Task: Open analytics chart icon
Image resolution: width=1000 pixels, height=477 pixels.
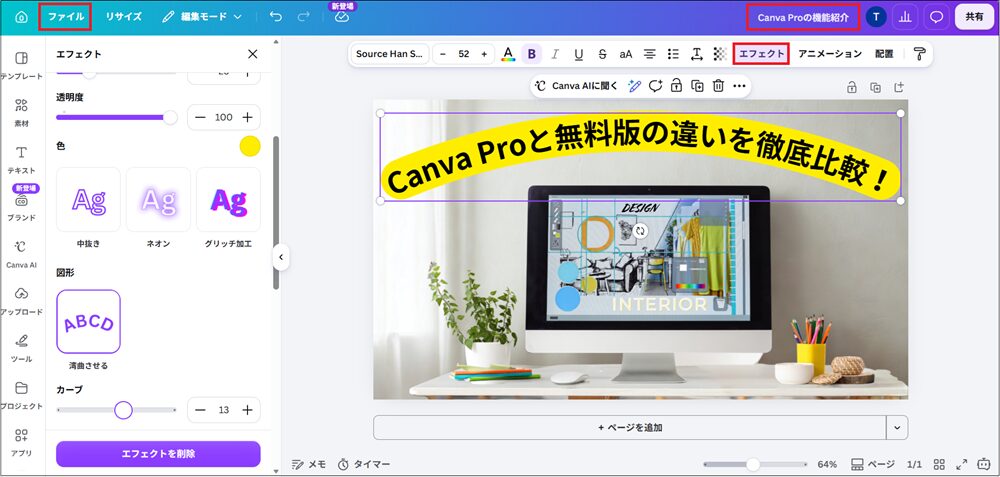Action: pos(905,17)
